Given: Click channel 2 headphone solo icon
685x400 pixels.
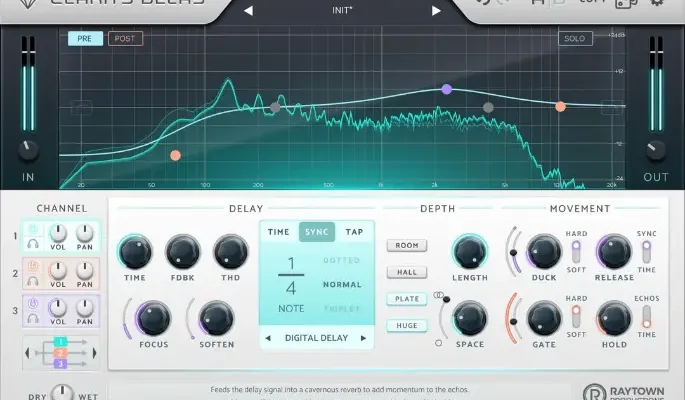Looking at the screenshot, I should (33, 279).
